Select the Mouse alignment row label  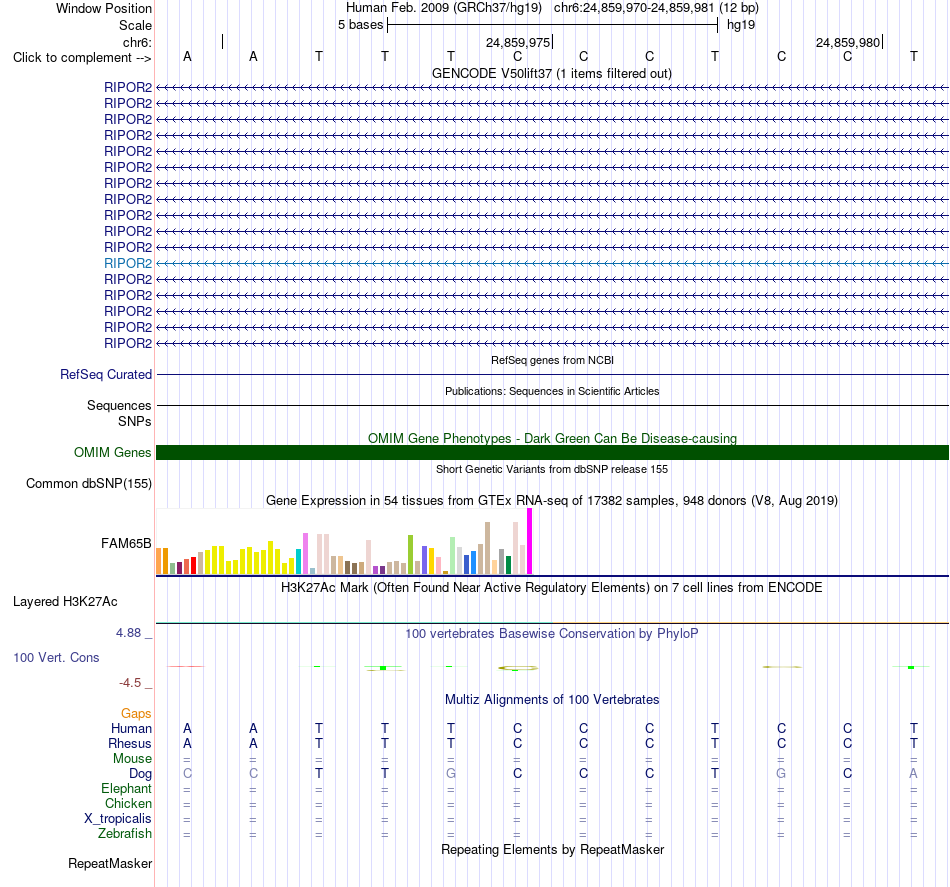[133, 759]
